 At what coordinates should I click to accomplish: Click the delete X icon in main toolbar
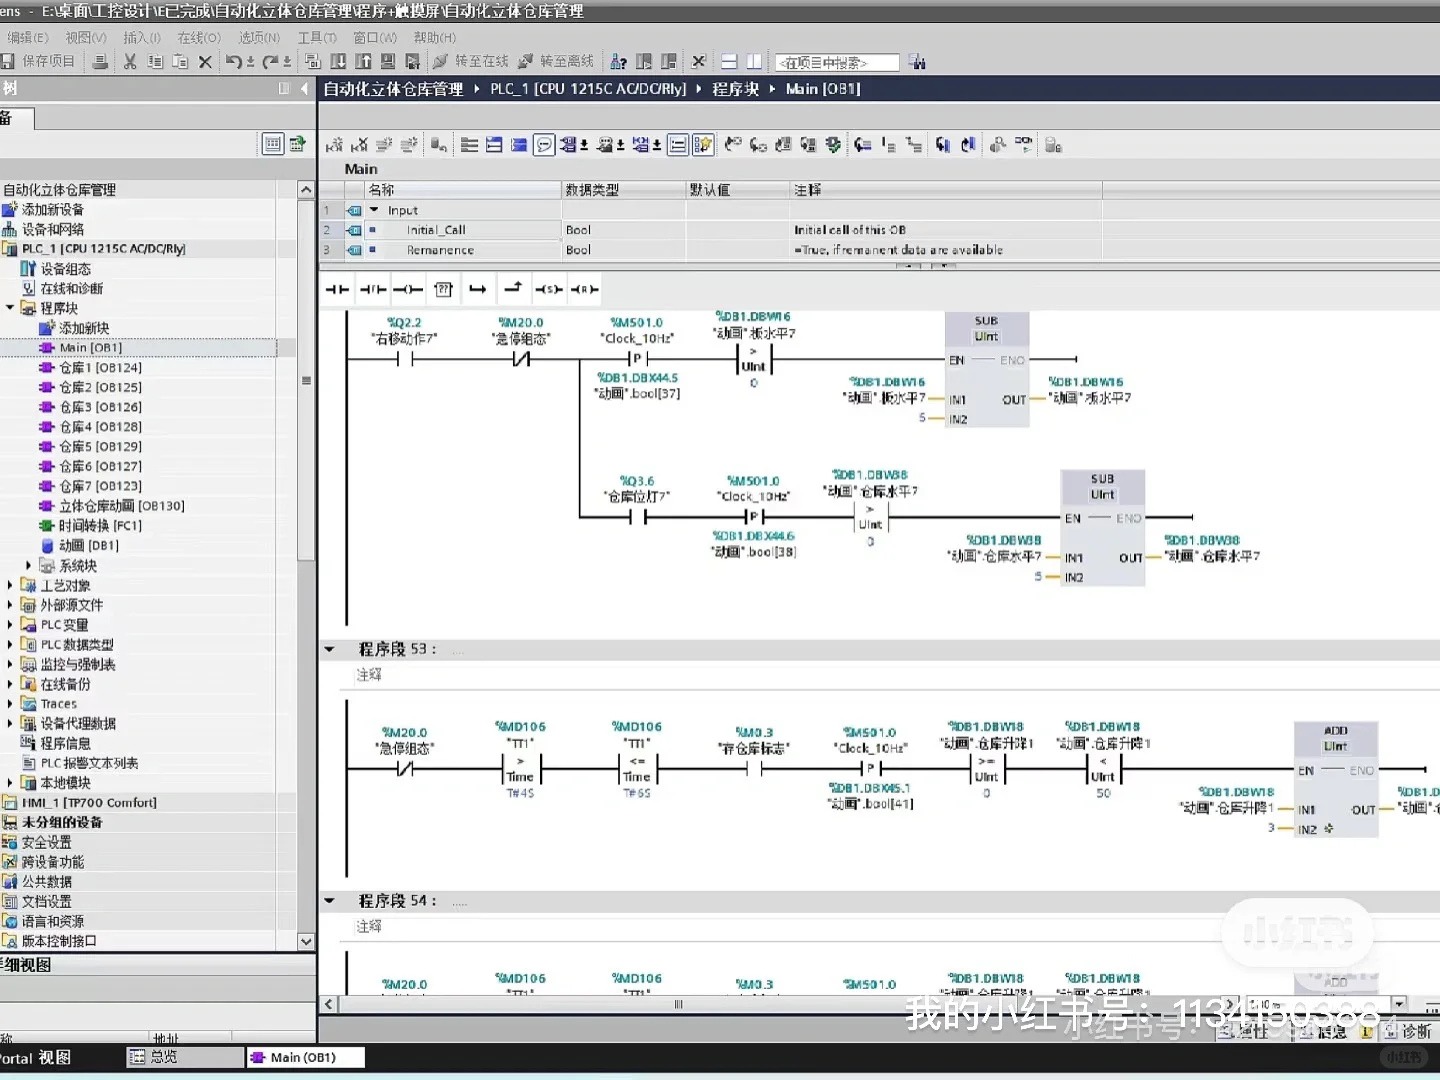click(x=205, y=62)
